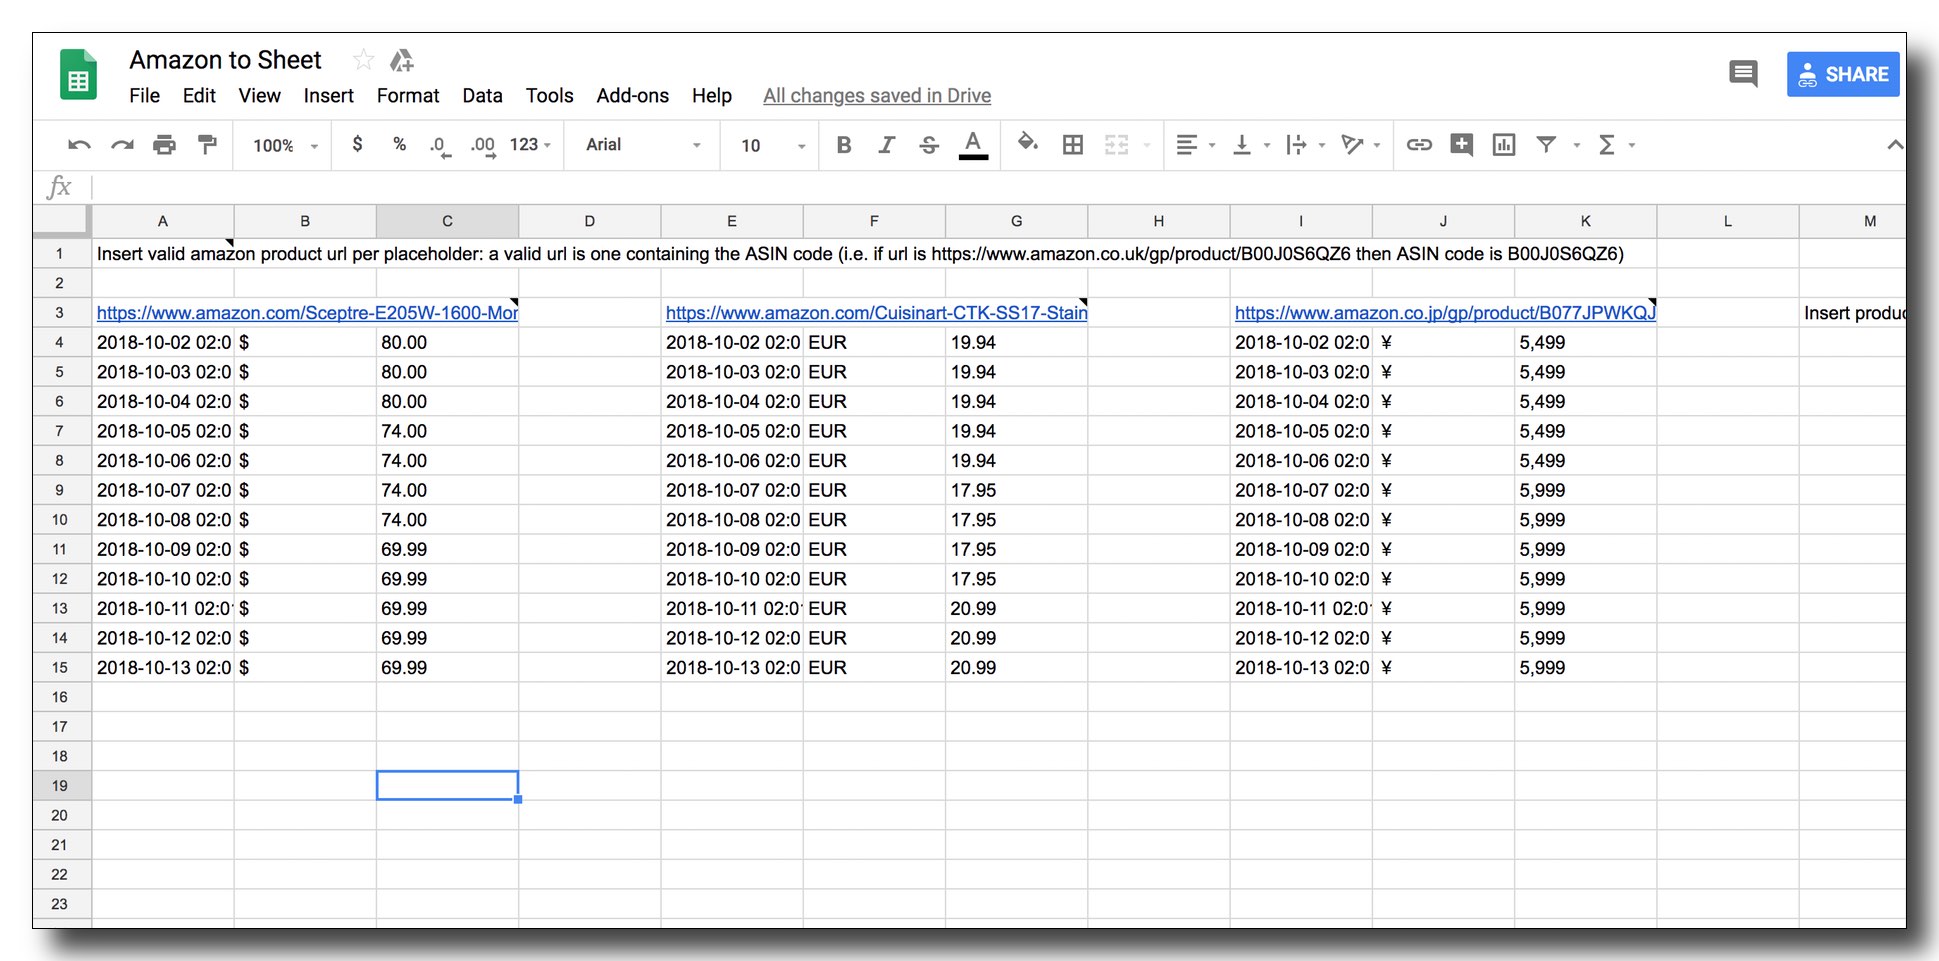Select the 5,499 cell in row 4
1939x961 pixels.
[x=1585, y=342]
